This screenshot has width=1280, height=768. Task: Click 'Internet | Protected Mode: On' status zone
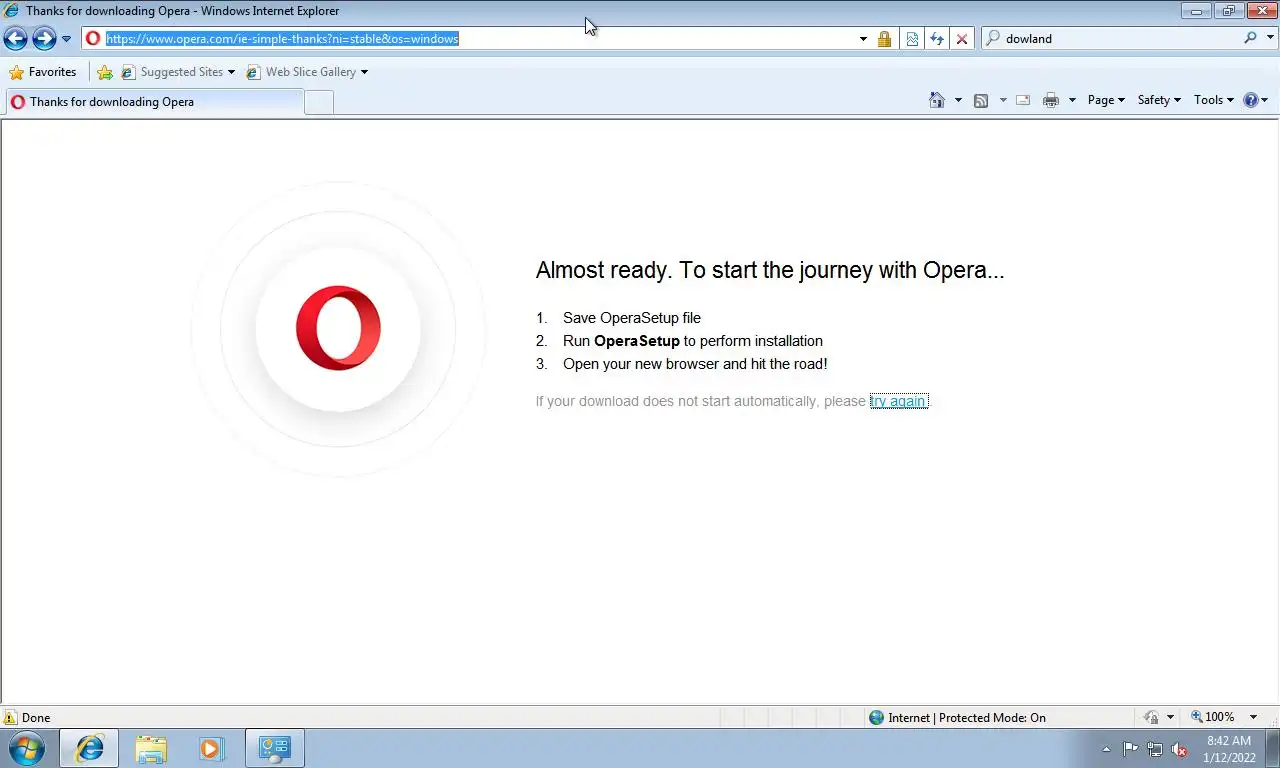click(x=958, y=717)
